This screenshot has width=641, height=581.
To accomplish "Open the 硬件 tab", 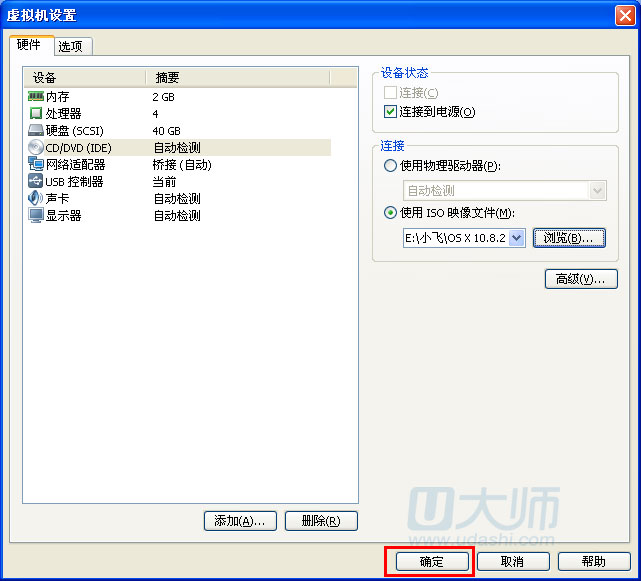I will point(30,45).
